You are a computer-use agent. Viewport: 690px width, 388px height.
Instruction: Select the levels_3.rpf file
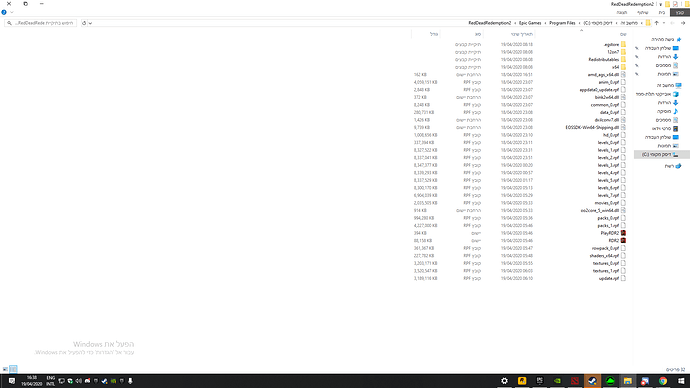pyautogui.click(x=611, y=165)
